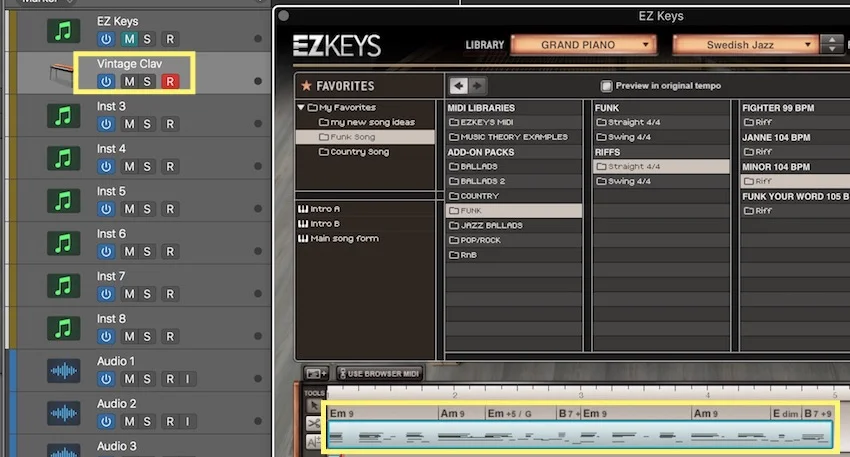
Task: Collapse the My Favorites folder
Action: (301, 107)
